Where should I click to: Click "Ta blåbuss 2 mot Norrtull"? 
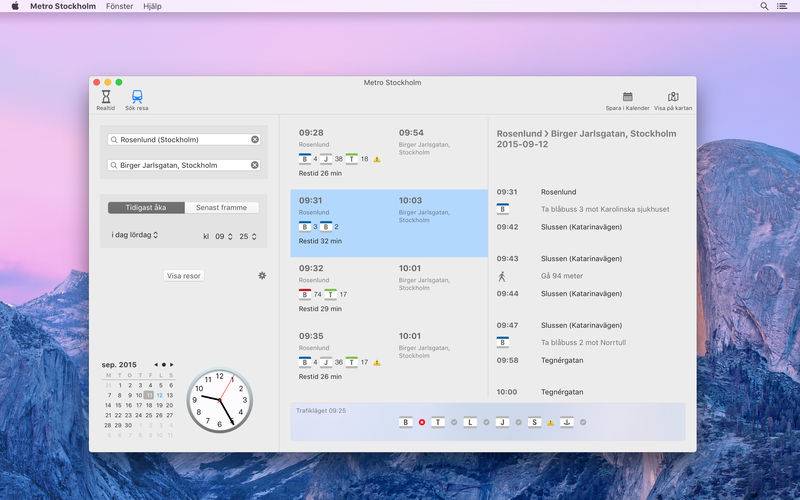click(583, 342)
